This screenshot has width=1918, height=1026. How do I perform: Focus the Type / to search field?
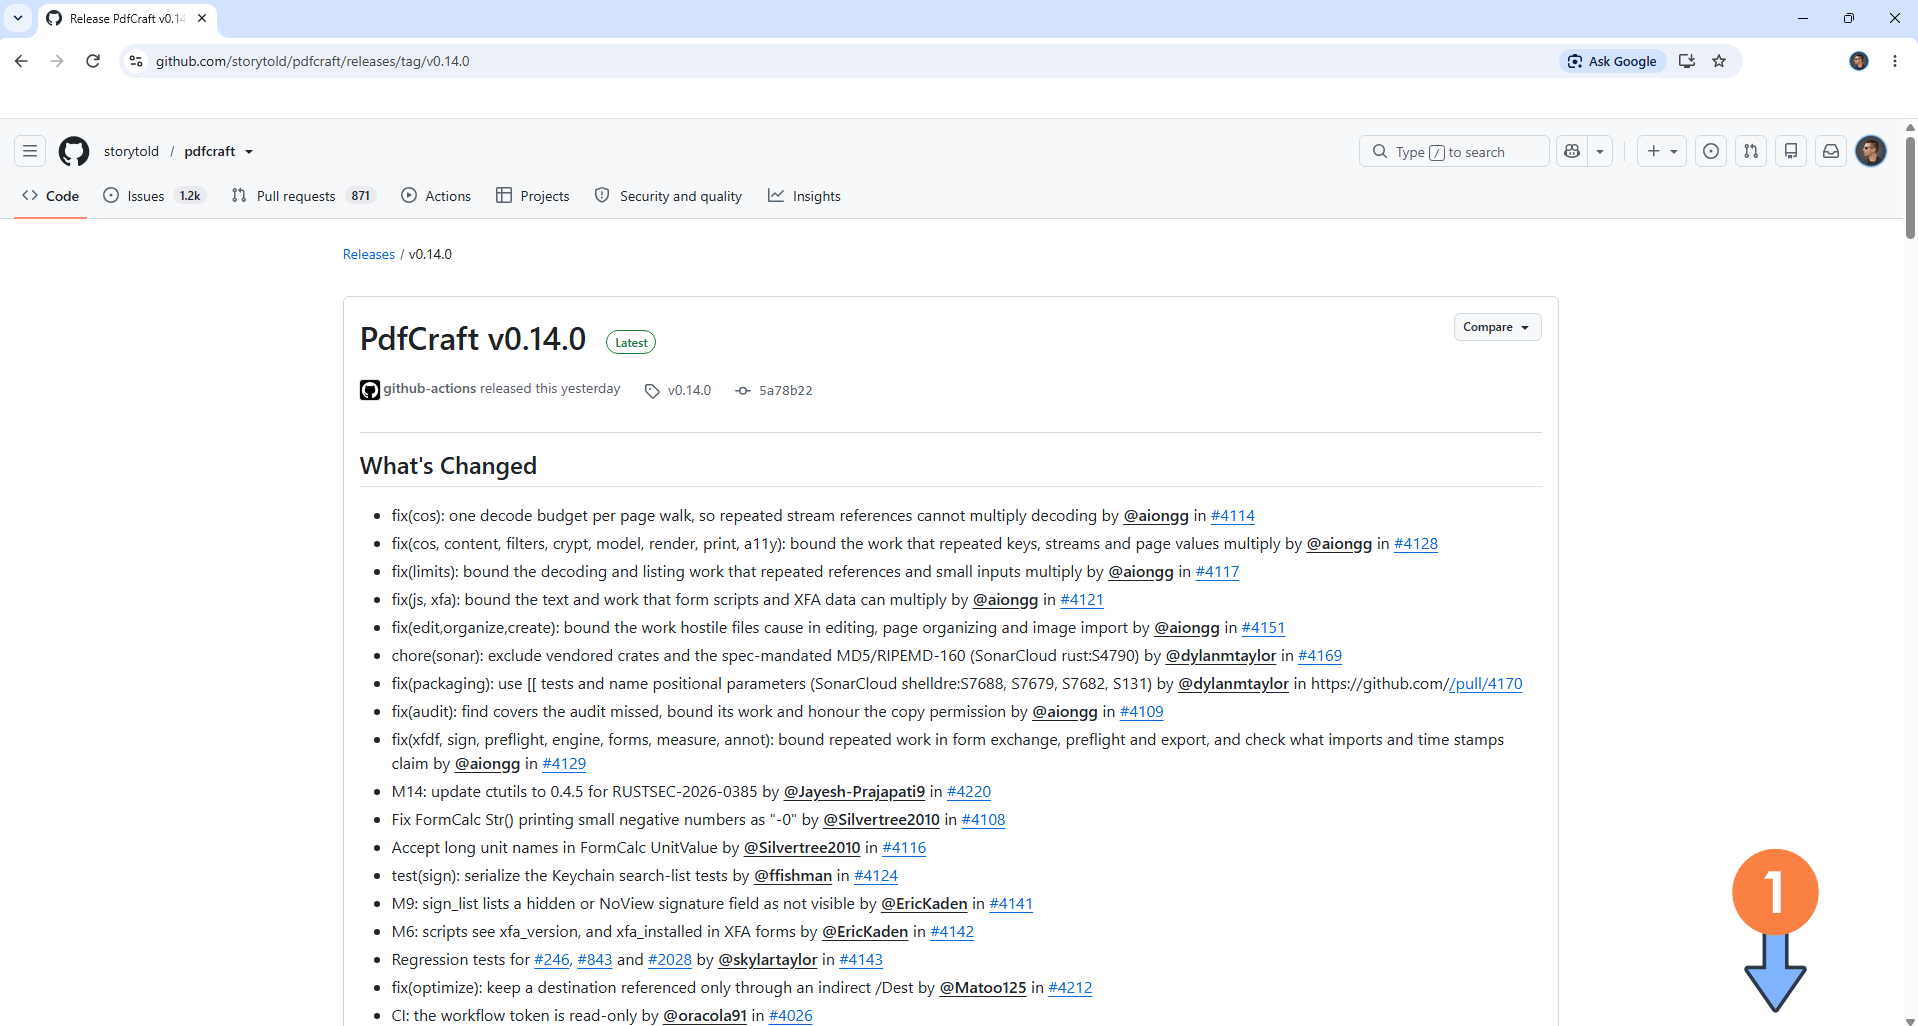click(x=1454, y=151)
